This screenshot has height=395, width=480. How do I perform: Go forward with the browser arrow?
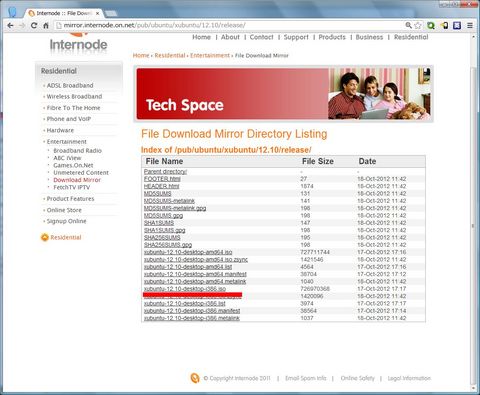pyautogui.click(x=22, y=25)
